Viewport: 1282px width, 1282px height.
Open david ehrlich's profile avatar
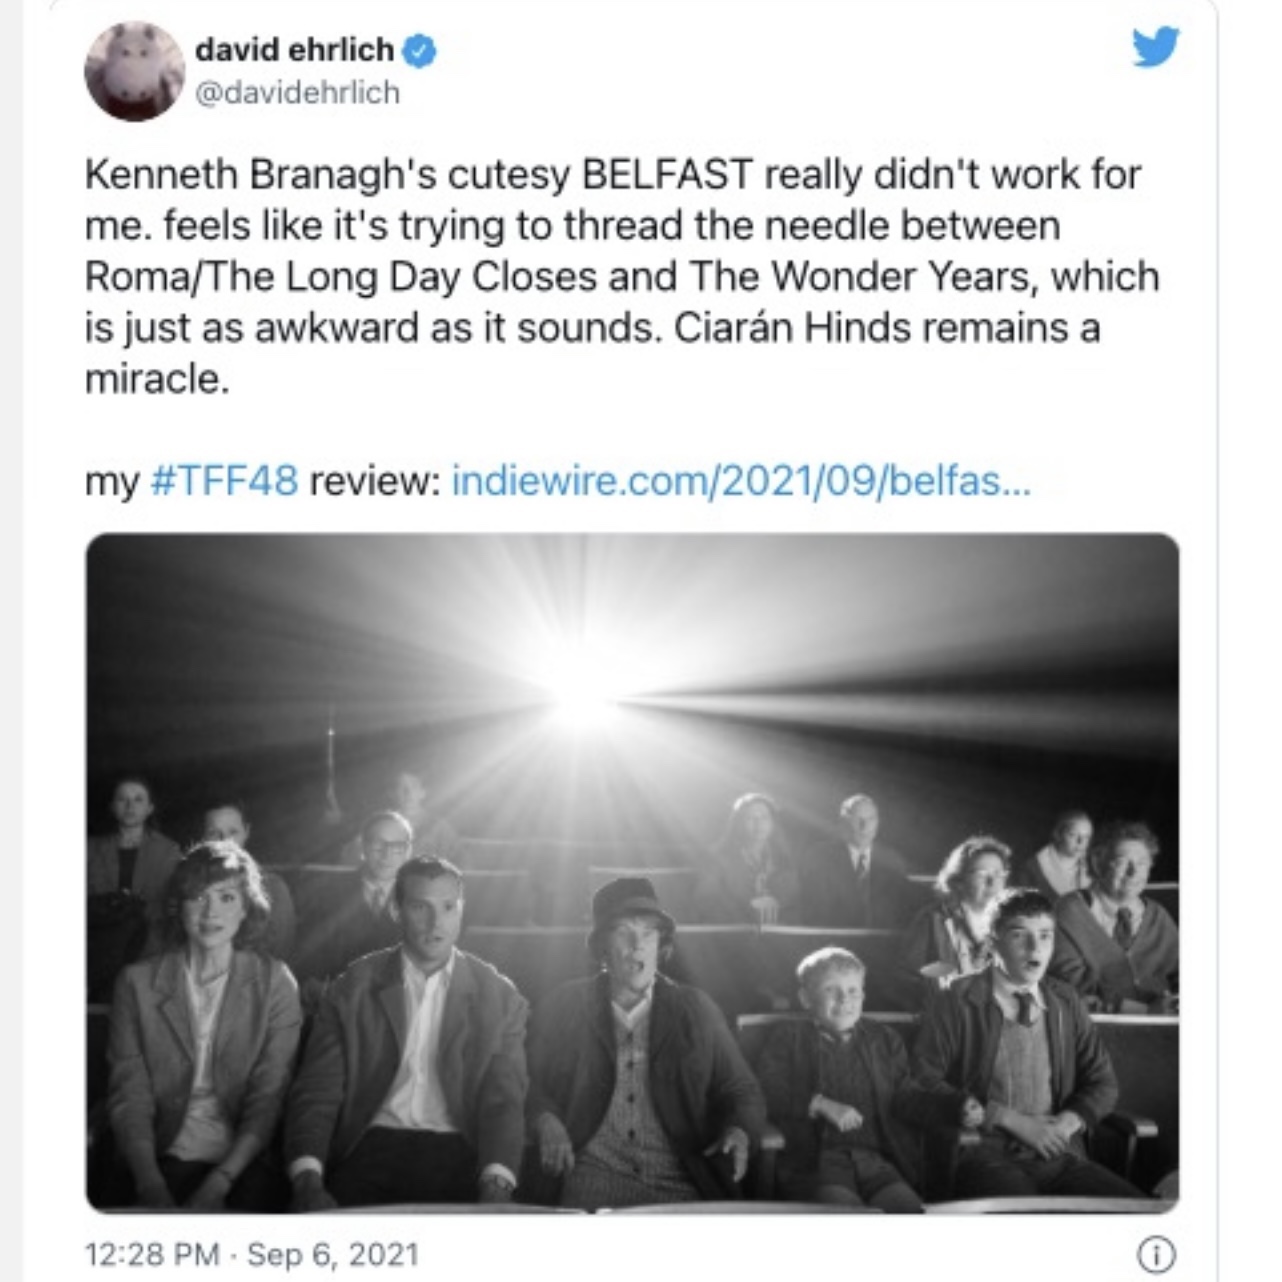[134, 71]
